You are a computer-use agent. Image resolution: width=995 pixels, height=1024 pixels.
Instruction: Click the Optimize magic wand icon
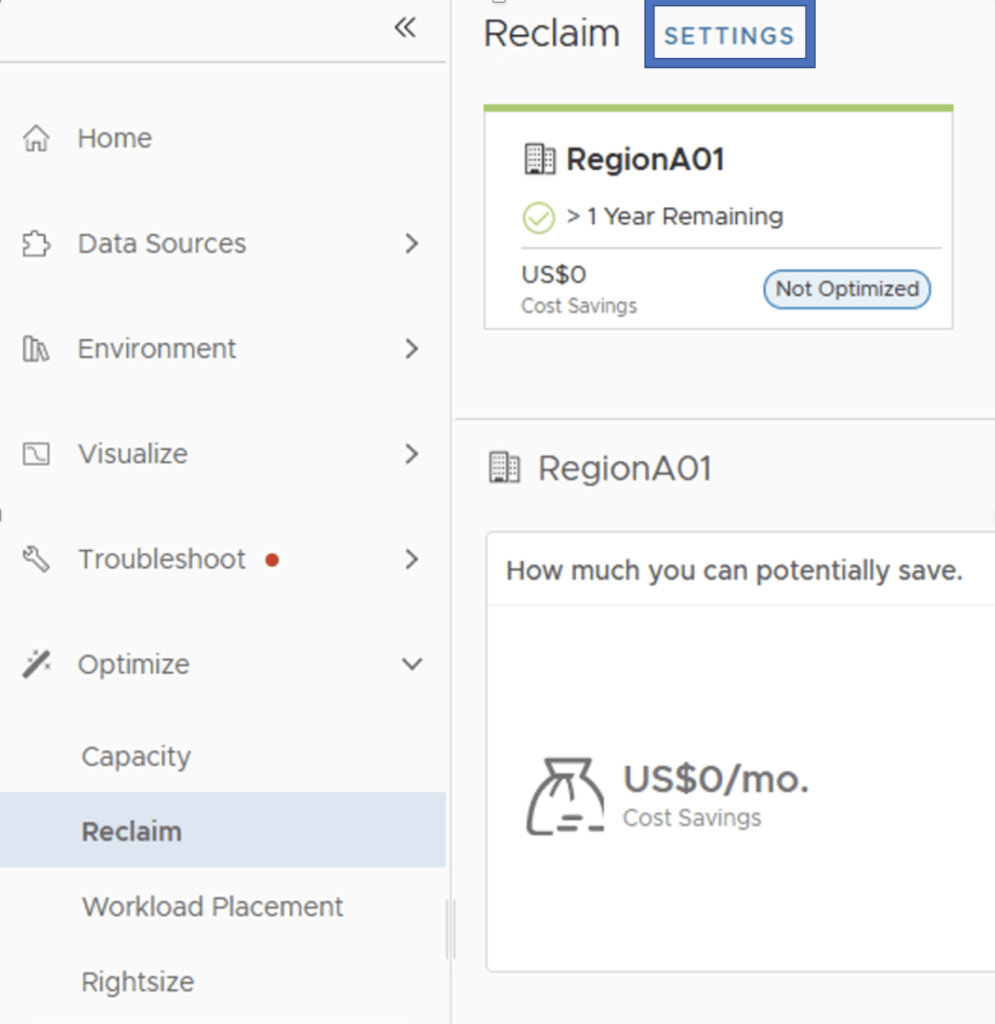click(36, 664)
